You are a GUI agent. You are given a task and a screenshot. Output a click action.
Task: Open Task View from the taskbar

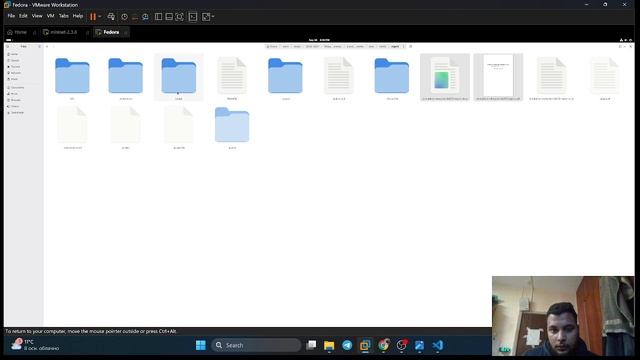pyautogui.click(x=311, y=345)
